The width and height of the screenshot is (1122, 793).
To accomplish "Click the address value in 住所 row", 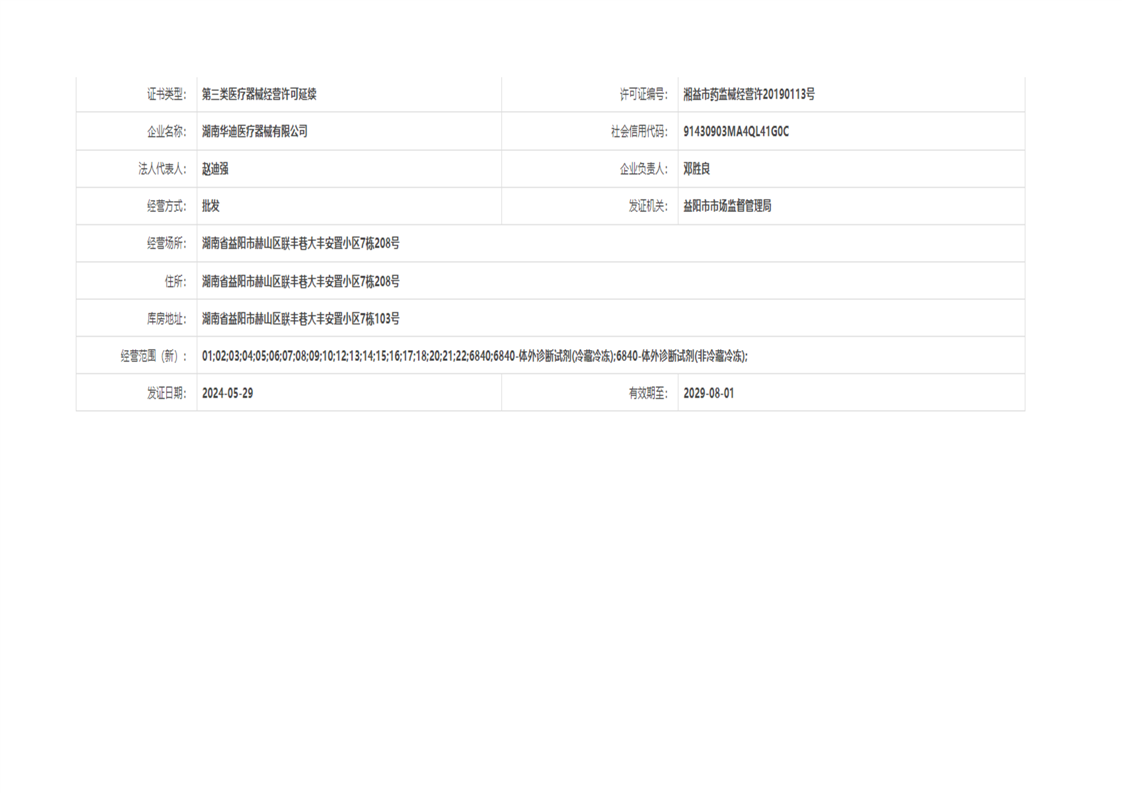I will click(300, 281).
